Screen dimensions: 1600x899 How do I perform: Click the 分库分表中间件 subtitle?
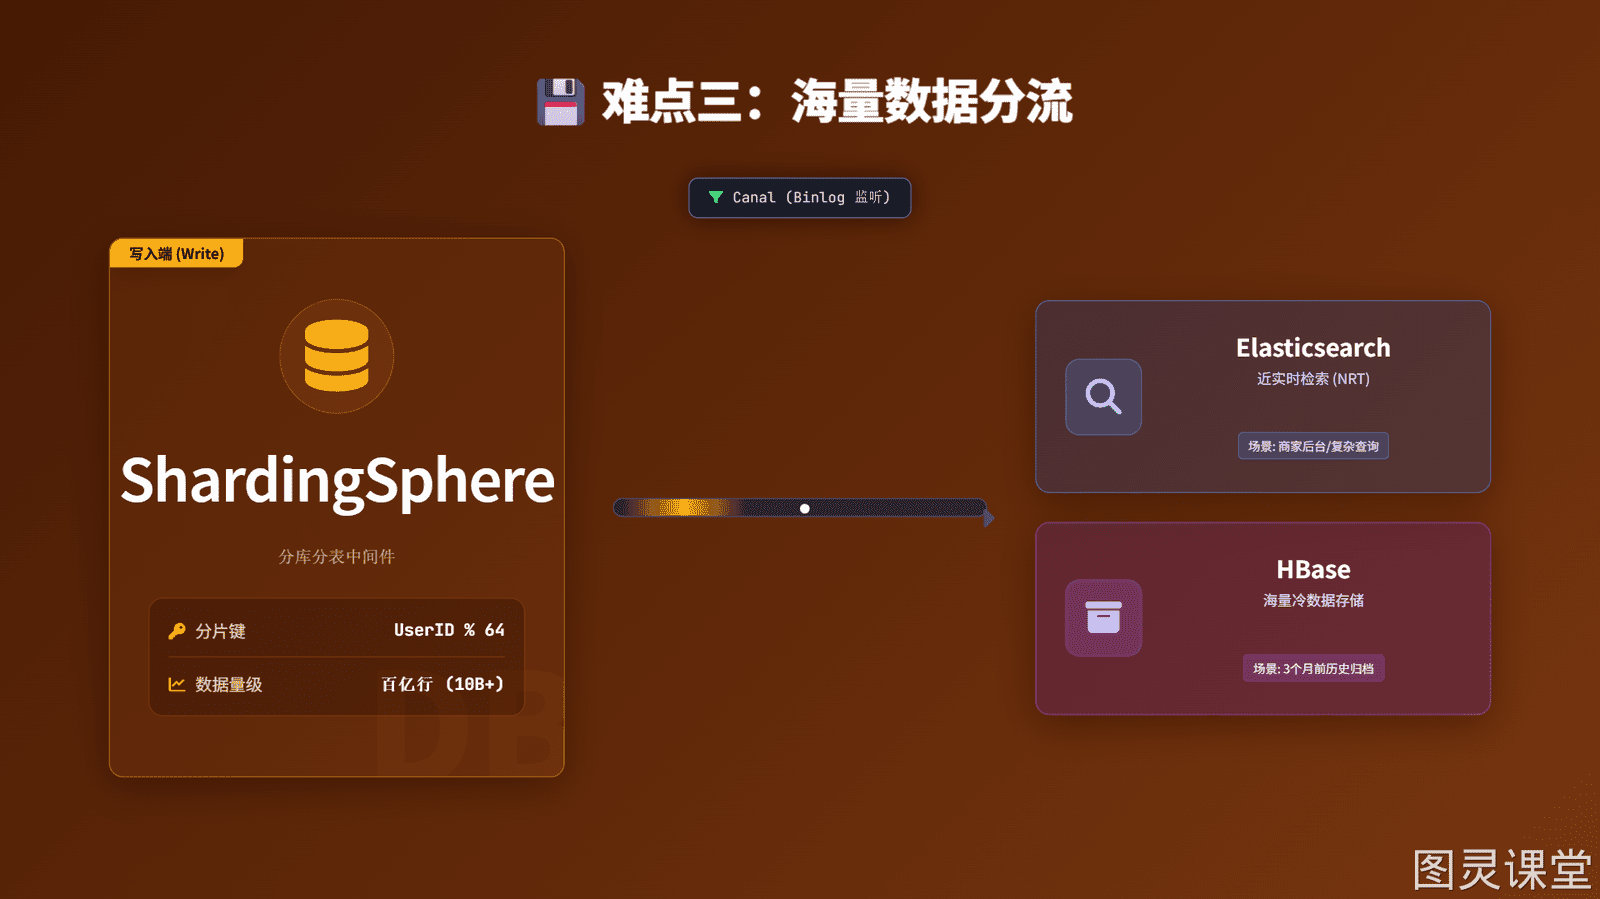pos(337,557)
